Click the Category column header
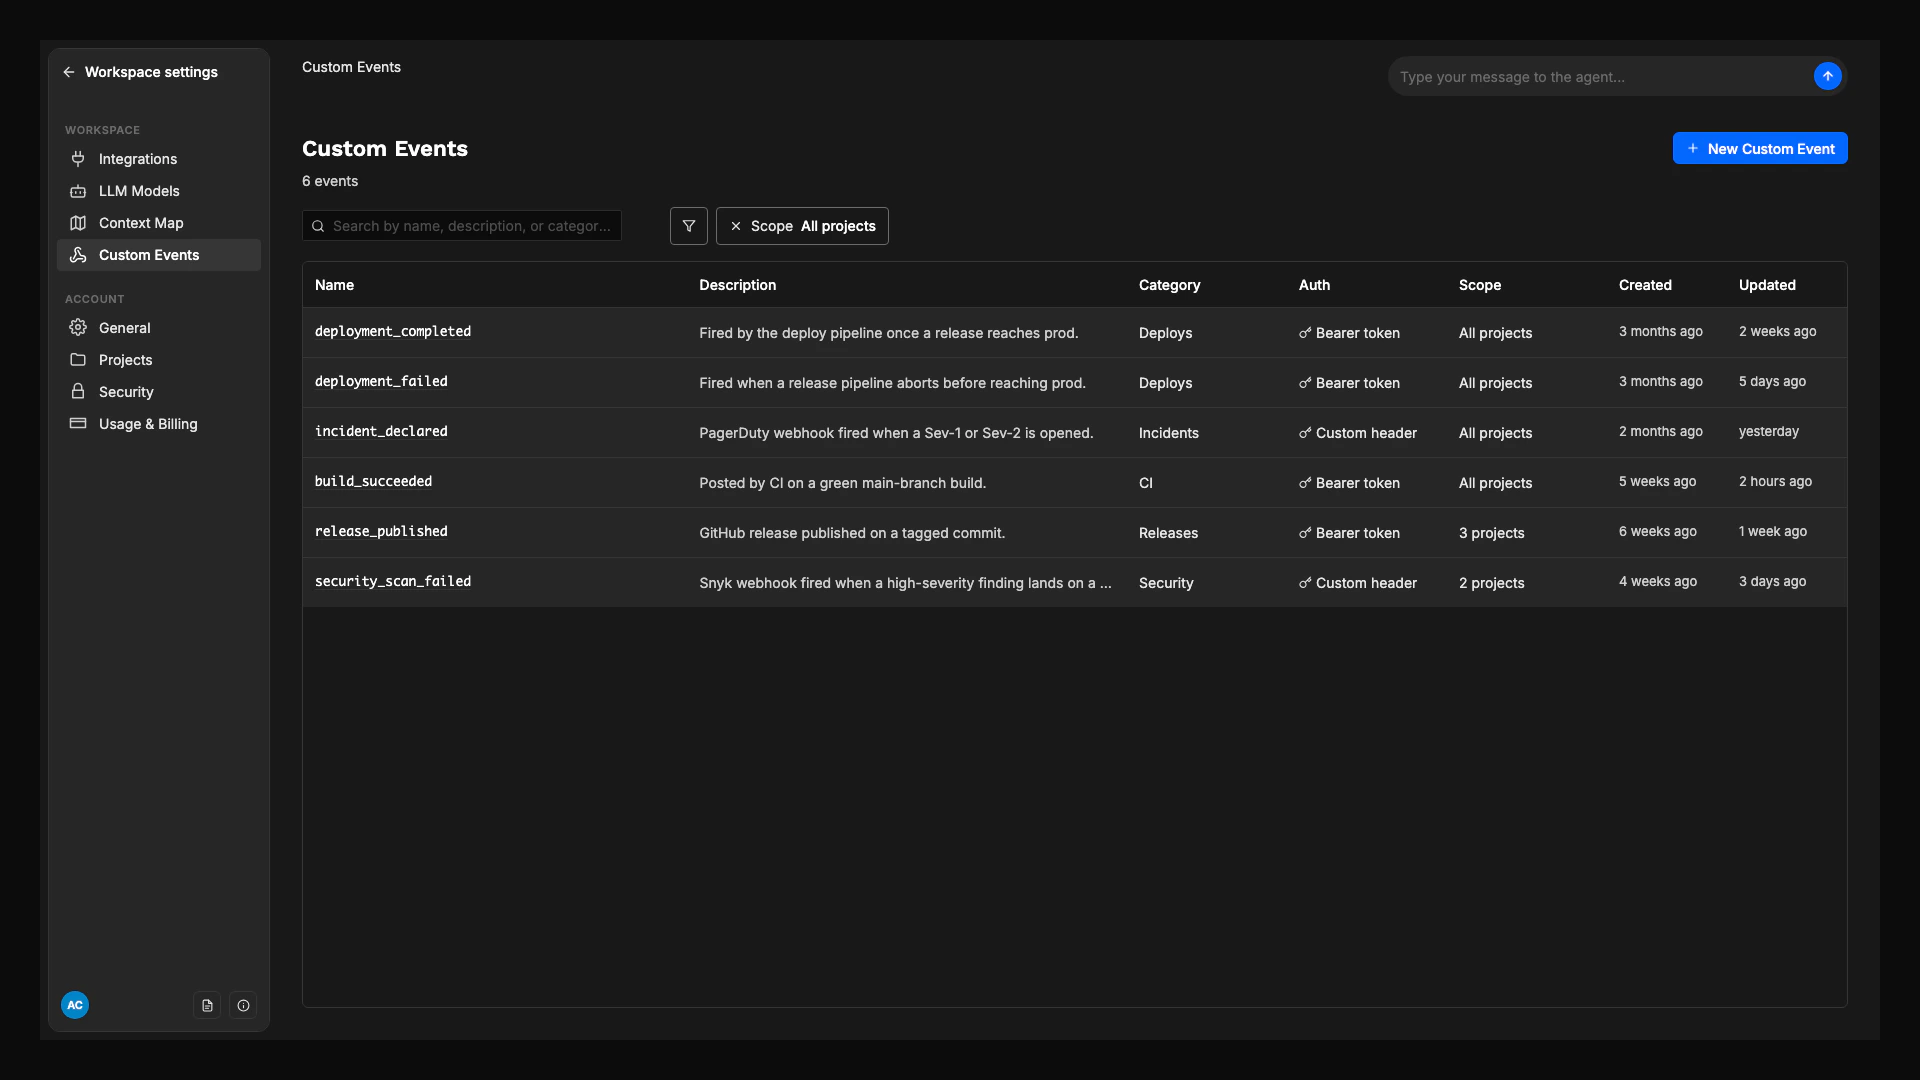 point(1169,285)
